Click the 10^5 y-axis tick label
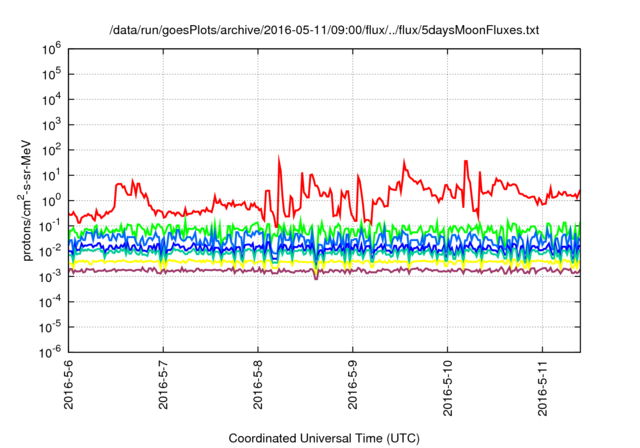This screenshot has width=640, height=448. click(x=51, y=75)
